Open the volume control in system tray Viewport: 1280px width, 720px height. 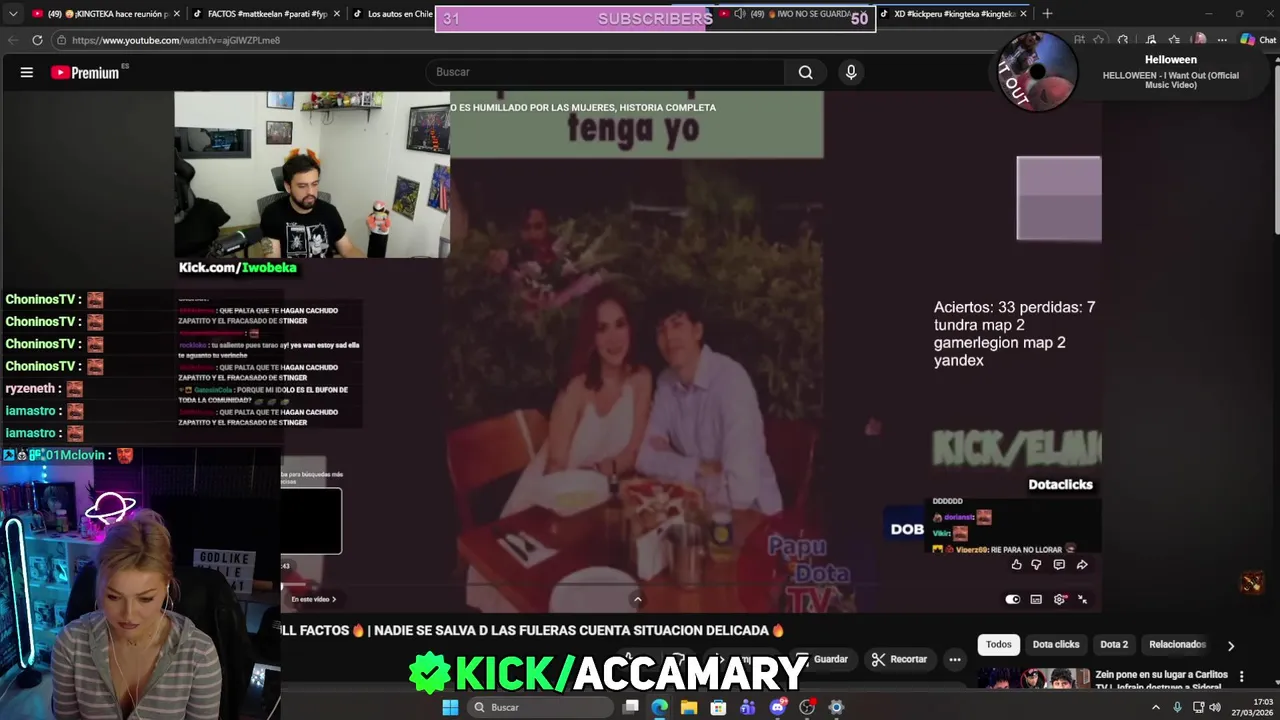tap(1215, 707)
